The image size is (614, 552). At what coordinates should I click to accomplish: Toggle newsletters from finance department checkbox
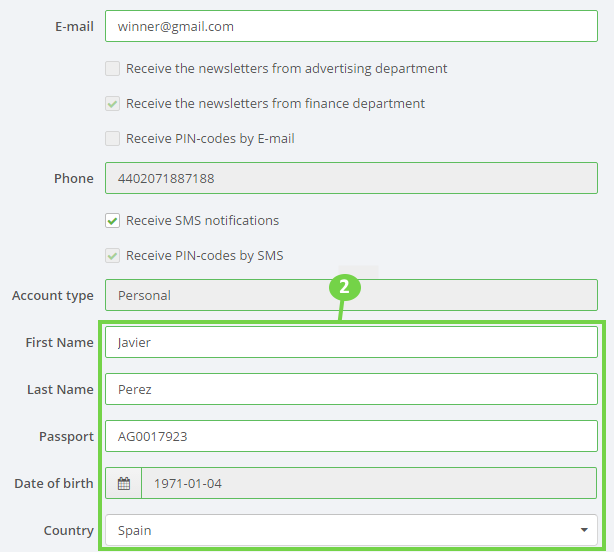tap(113, 104)
